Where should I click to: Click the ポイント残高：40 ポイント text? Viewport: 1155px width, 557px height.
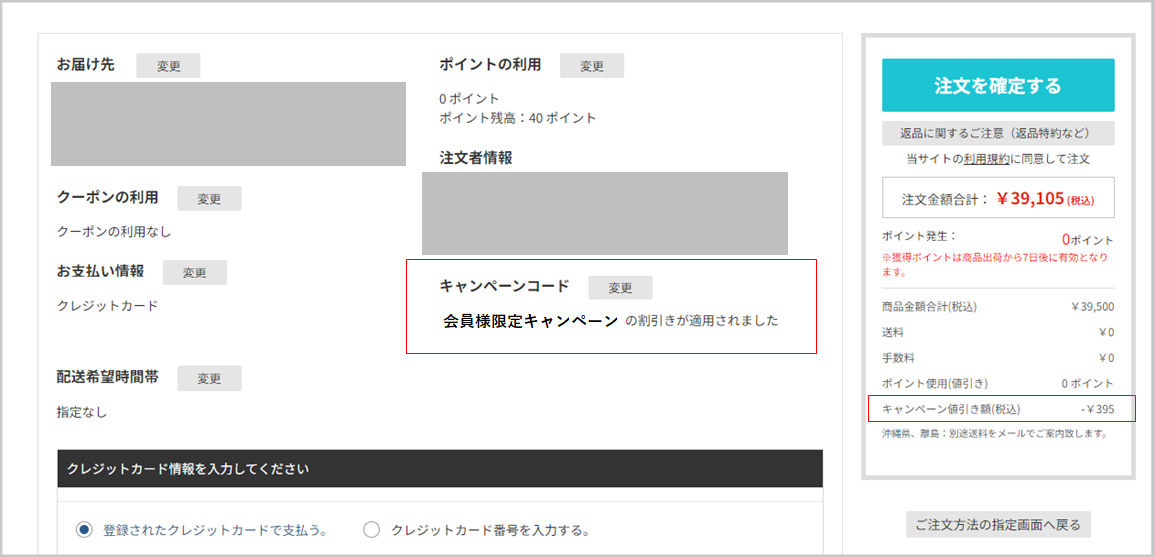pos(517,118)
